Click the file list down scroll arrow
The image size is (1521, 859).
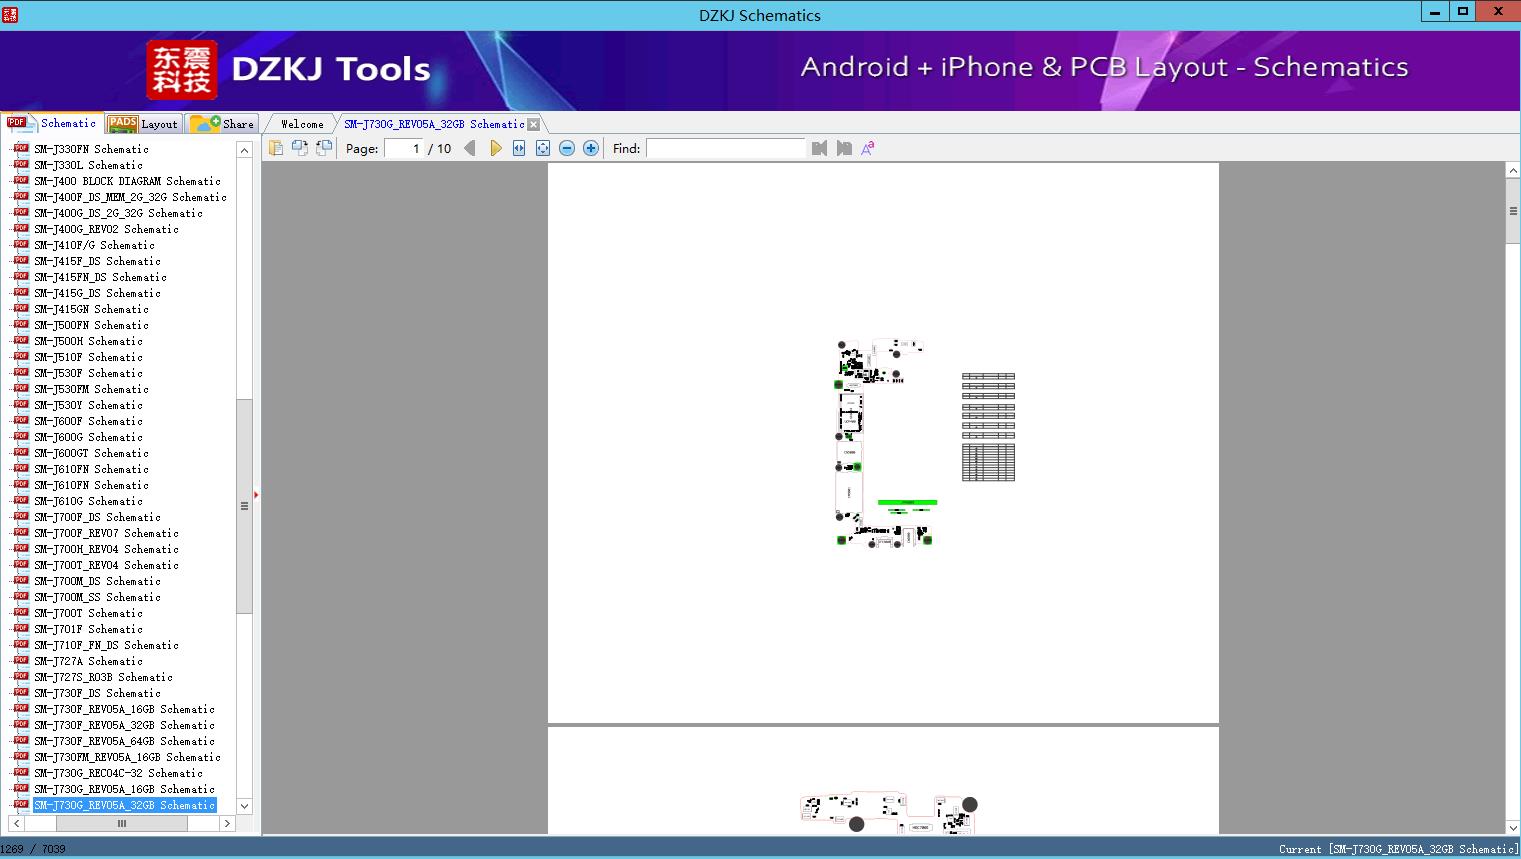pyautogui.click(x=244, y=806)
